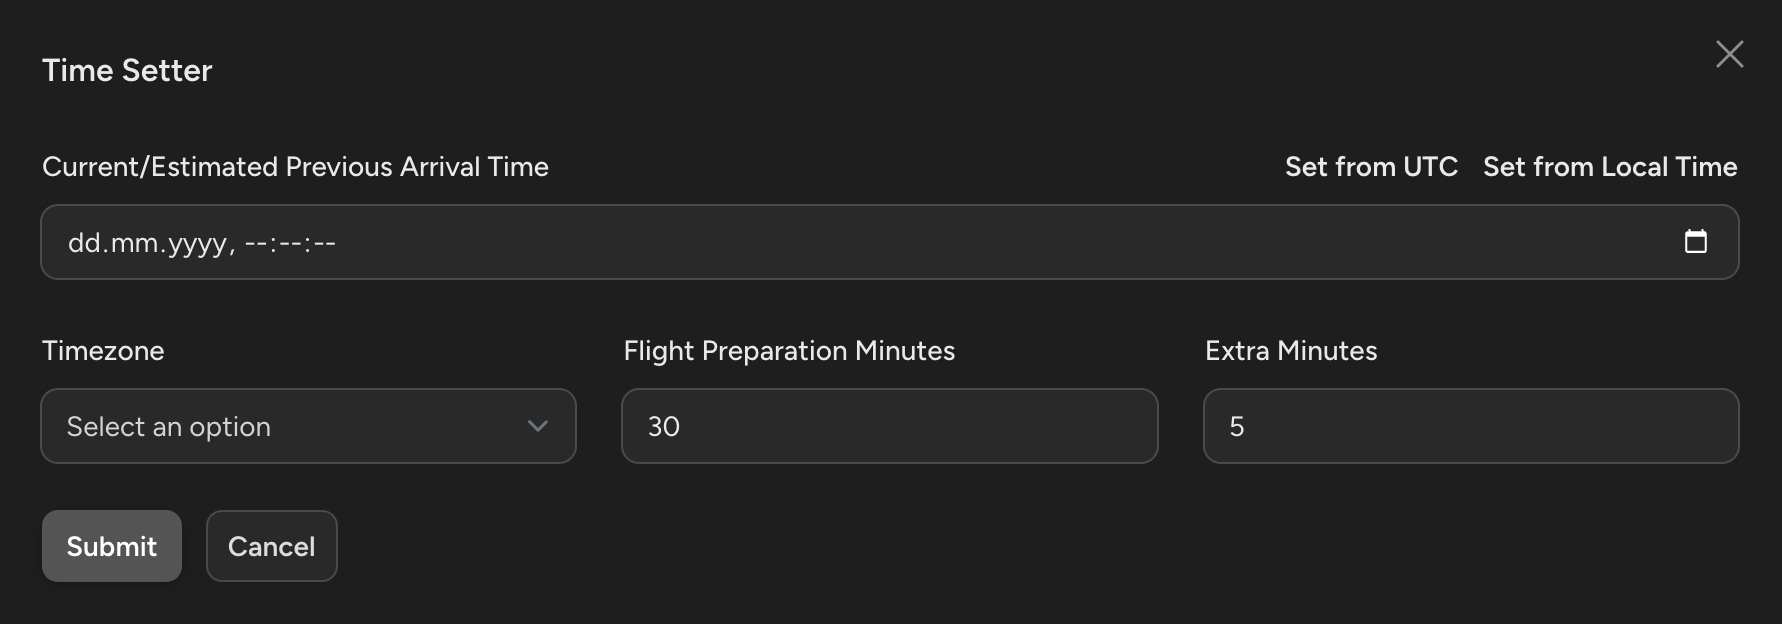Click the Timezone dropdown chevron
The height and width of the screenshot is (624, 1782).
pos(537,426)
